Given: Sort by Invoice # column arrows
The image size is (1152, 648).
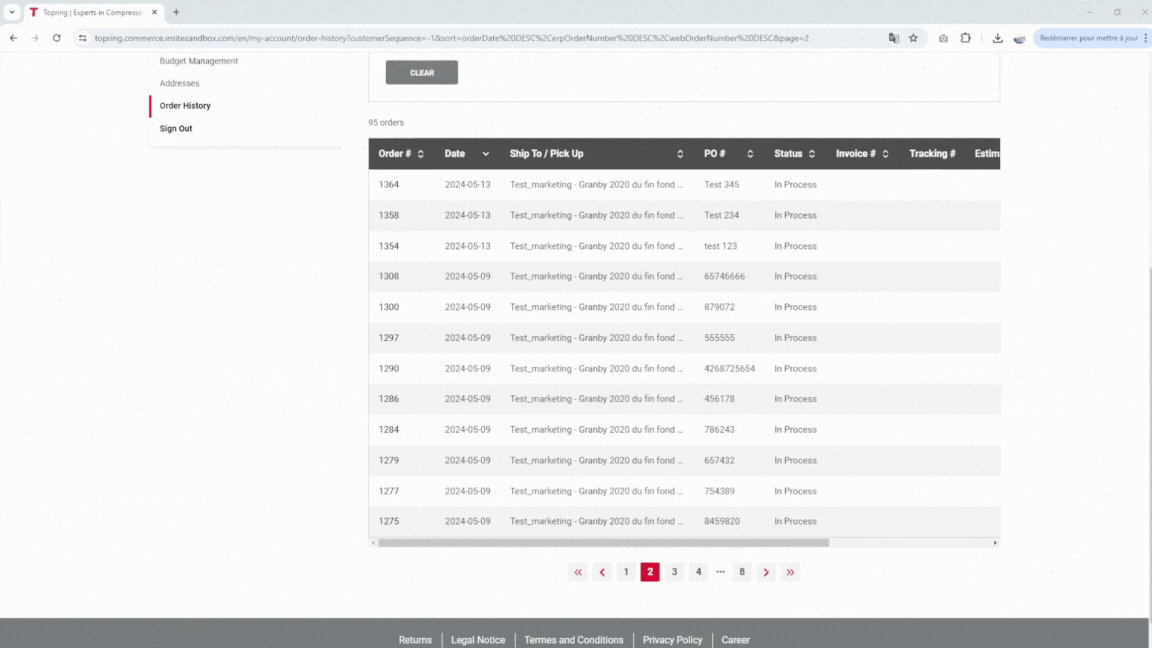Looking at the screenshot, I should [x=885, y=154].
